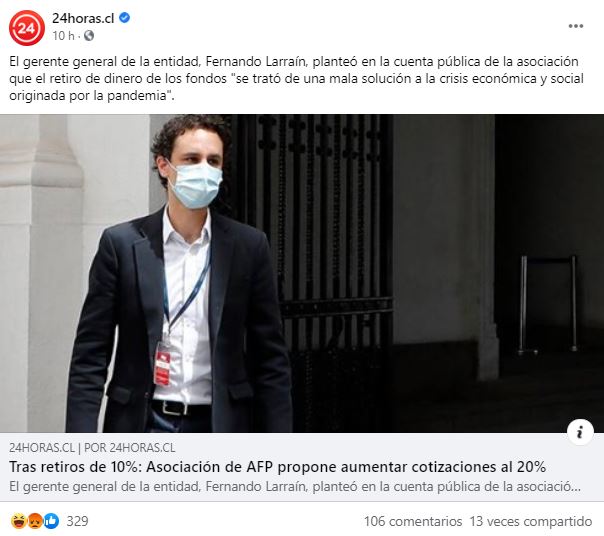Show the 329 reactions list
604x536 pixels.
(77, 521)
